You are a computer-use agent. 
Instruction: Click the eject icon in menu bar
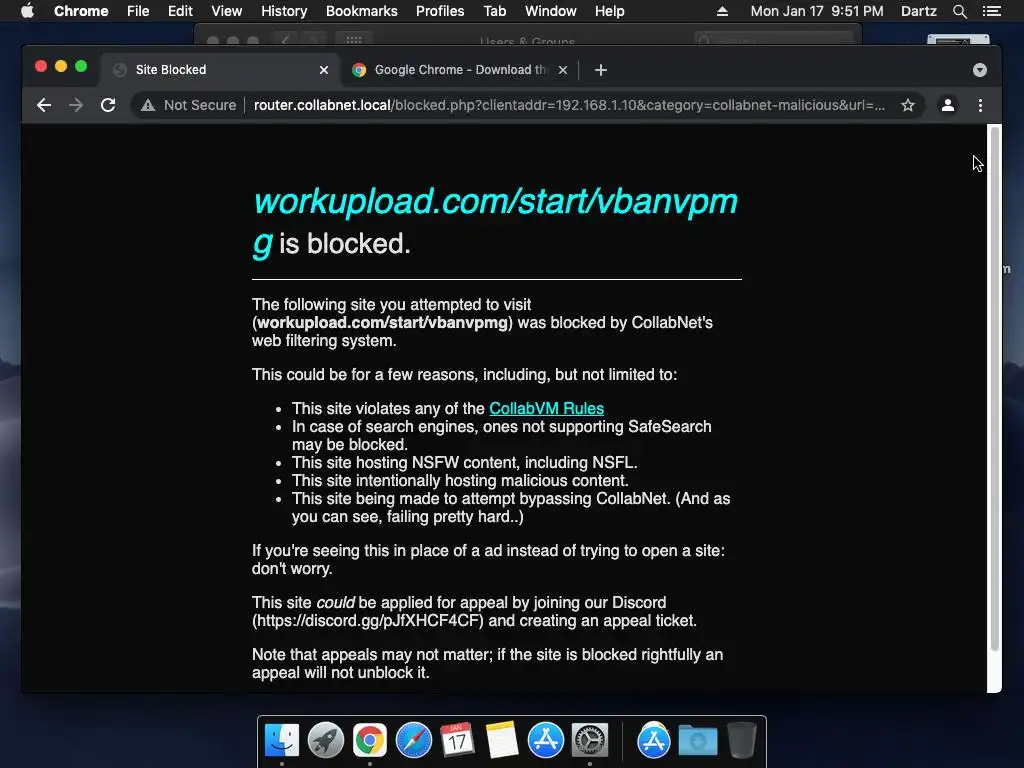(x=722, y=11)
